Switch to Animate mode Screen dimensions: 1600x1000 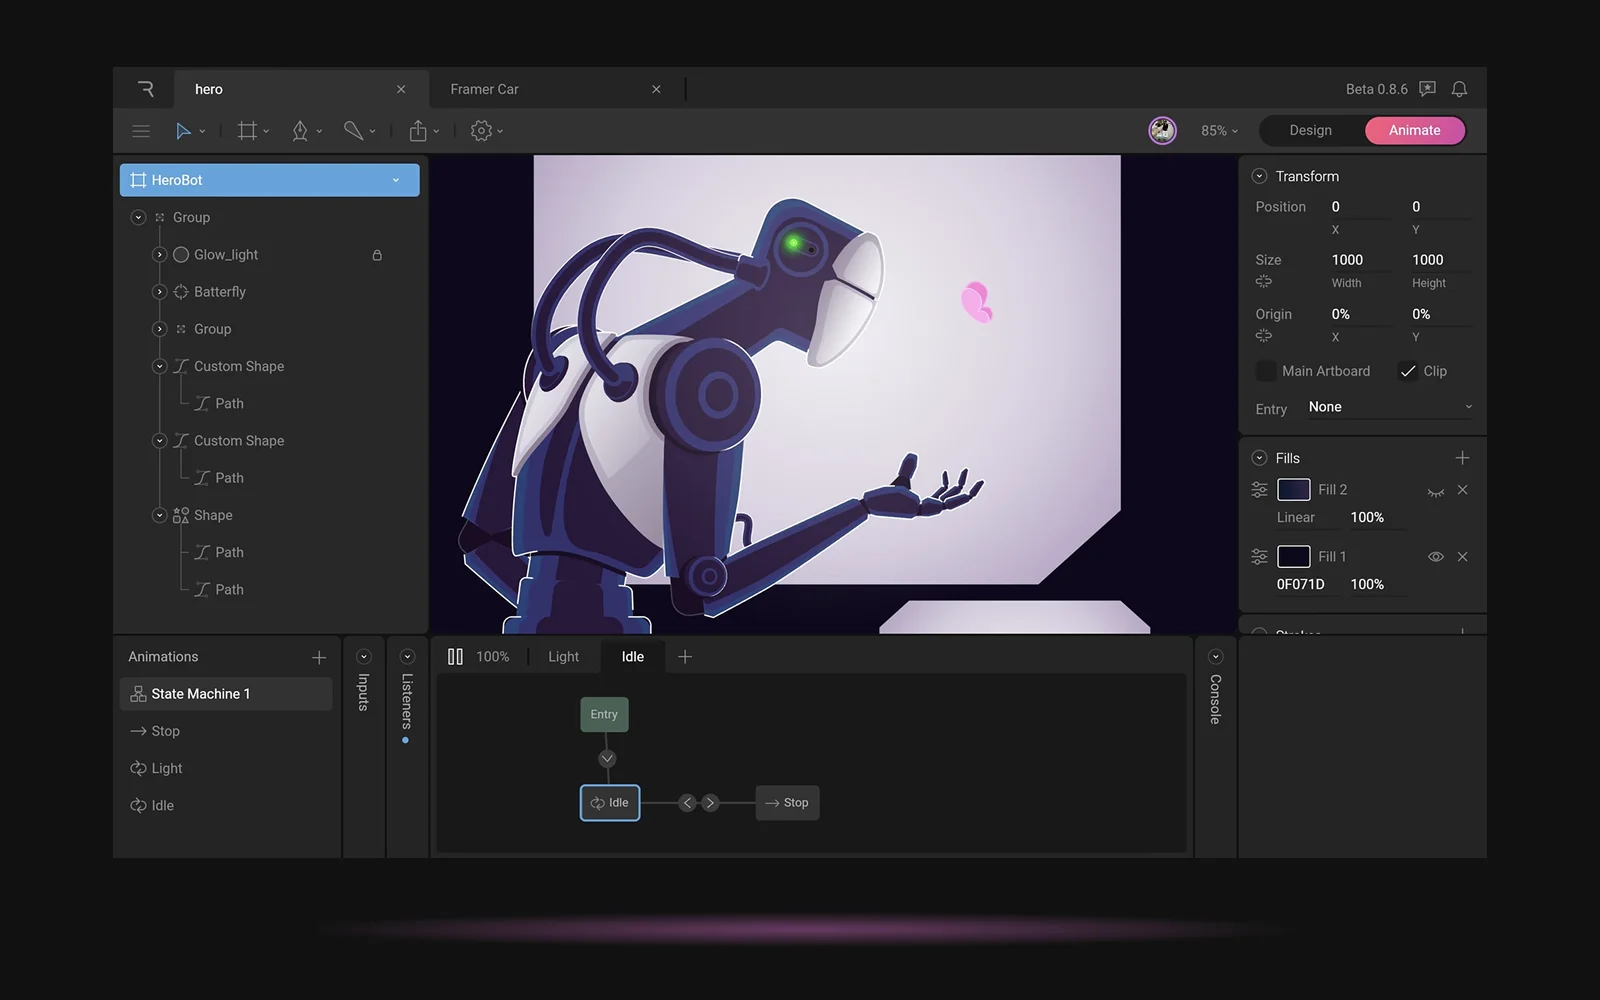[x=1415, y=130]
